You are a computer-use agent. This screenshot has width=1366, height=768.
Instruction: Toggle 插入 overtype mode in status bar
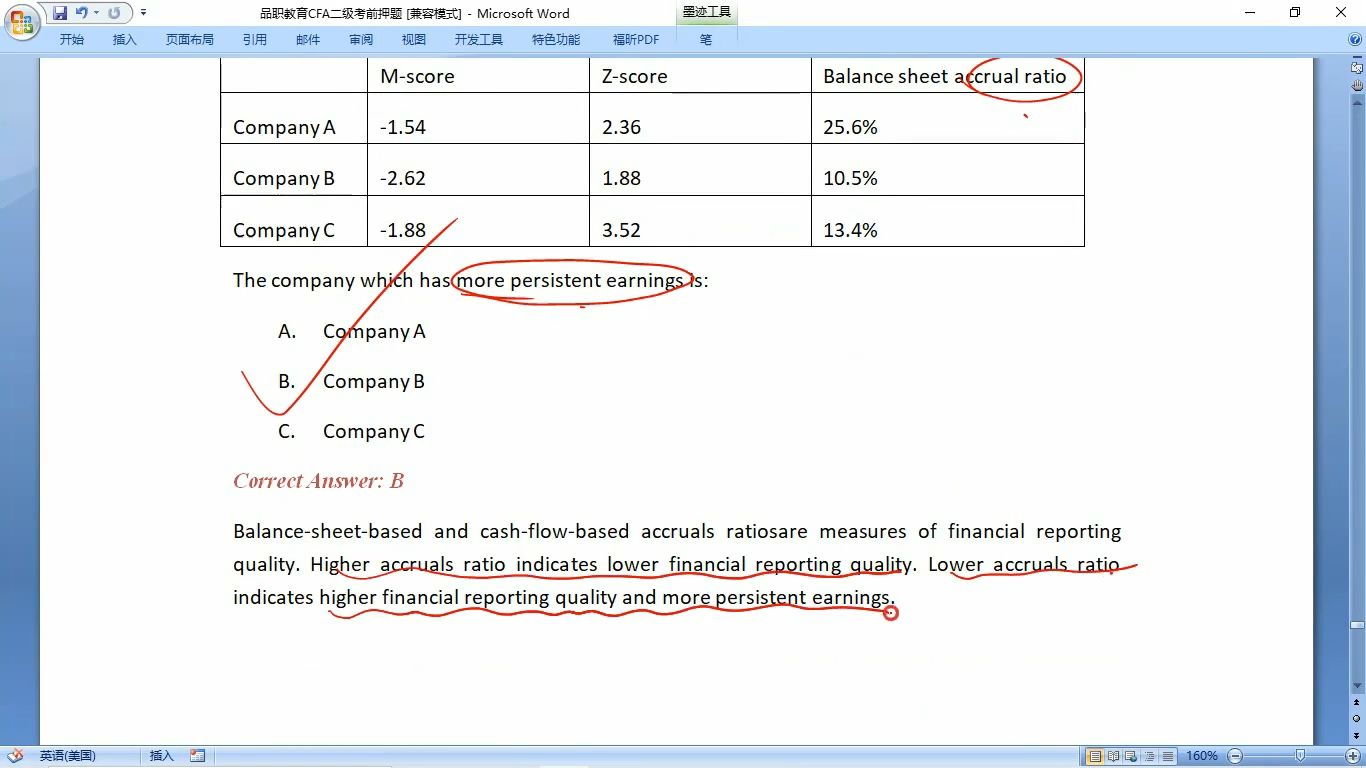pyautogui.click(x=161, y=756)
